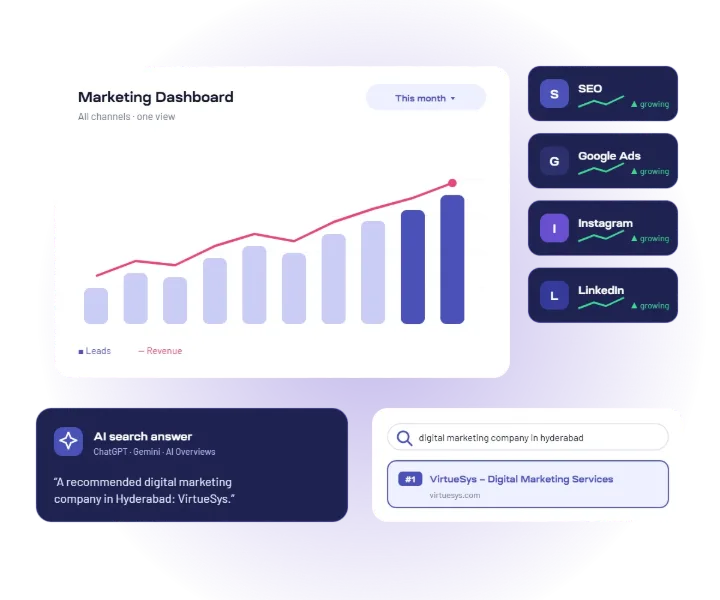Image resolution: width=720 pixels, height=600 pixels.
Task: Click the #1 rank badge
Action: [410, 479]
